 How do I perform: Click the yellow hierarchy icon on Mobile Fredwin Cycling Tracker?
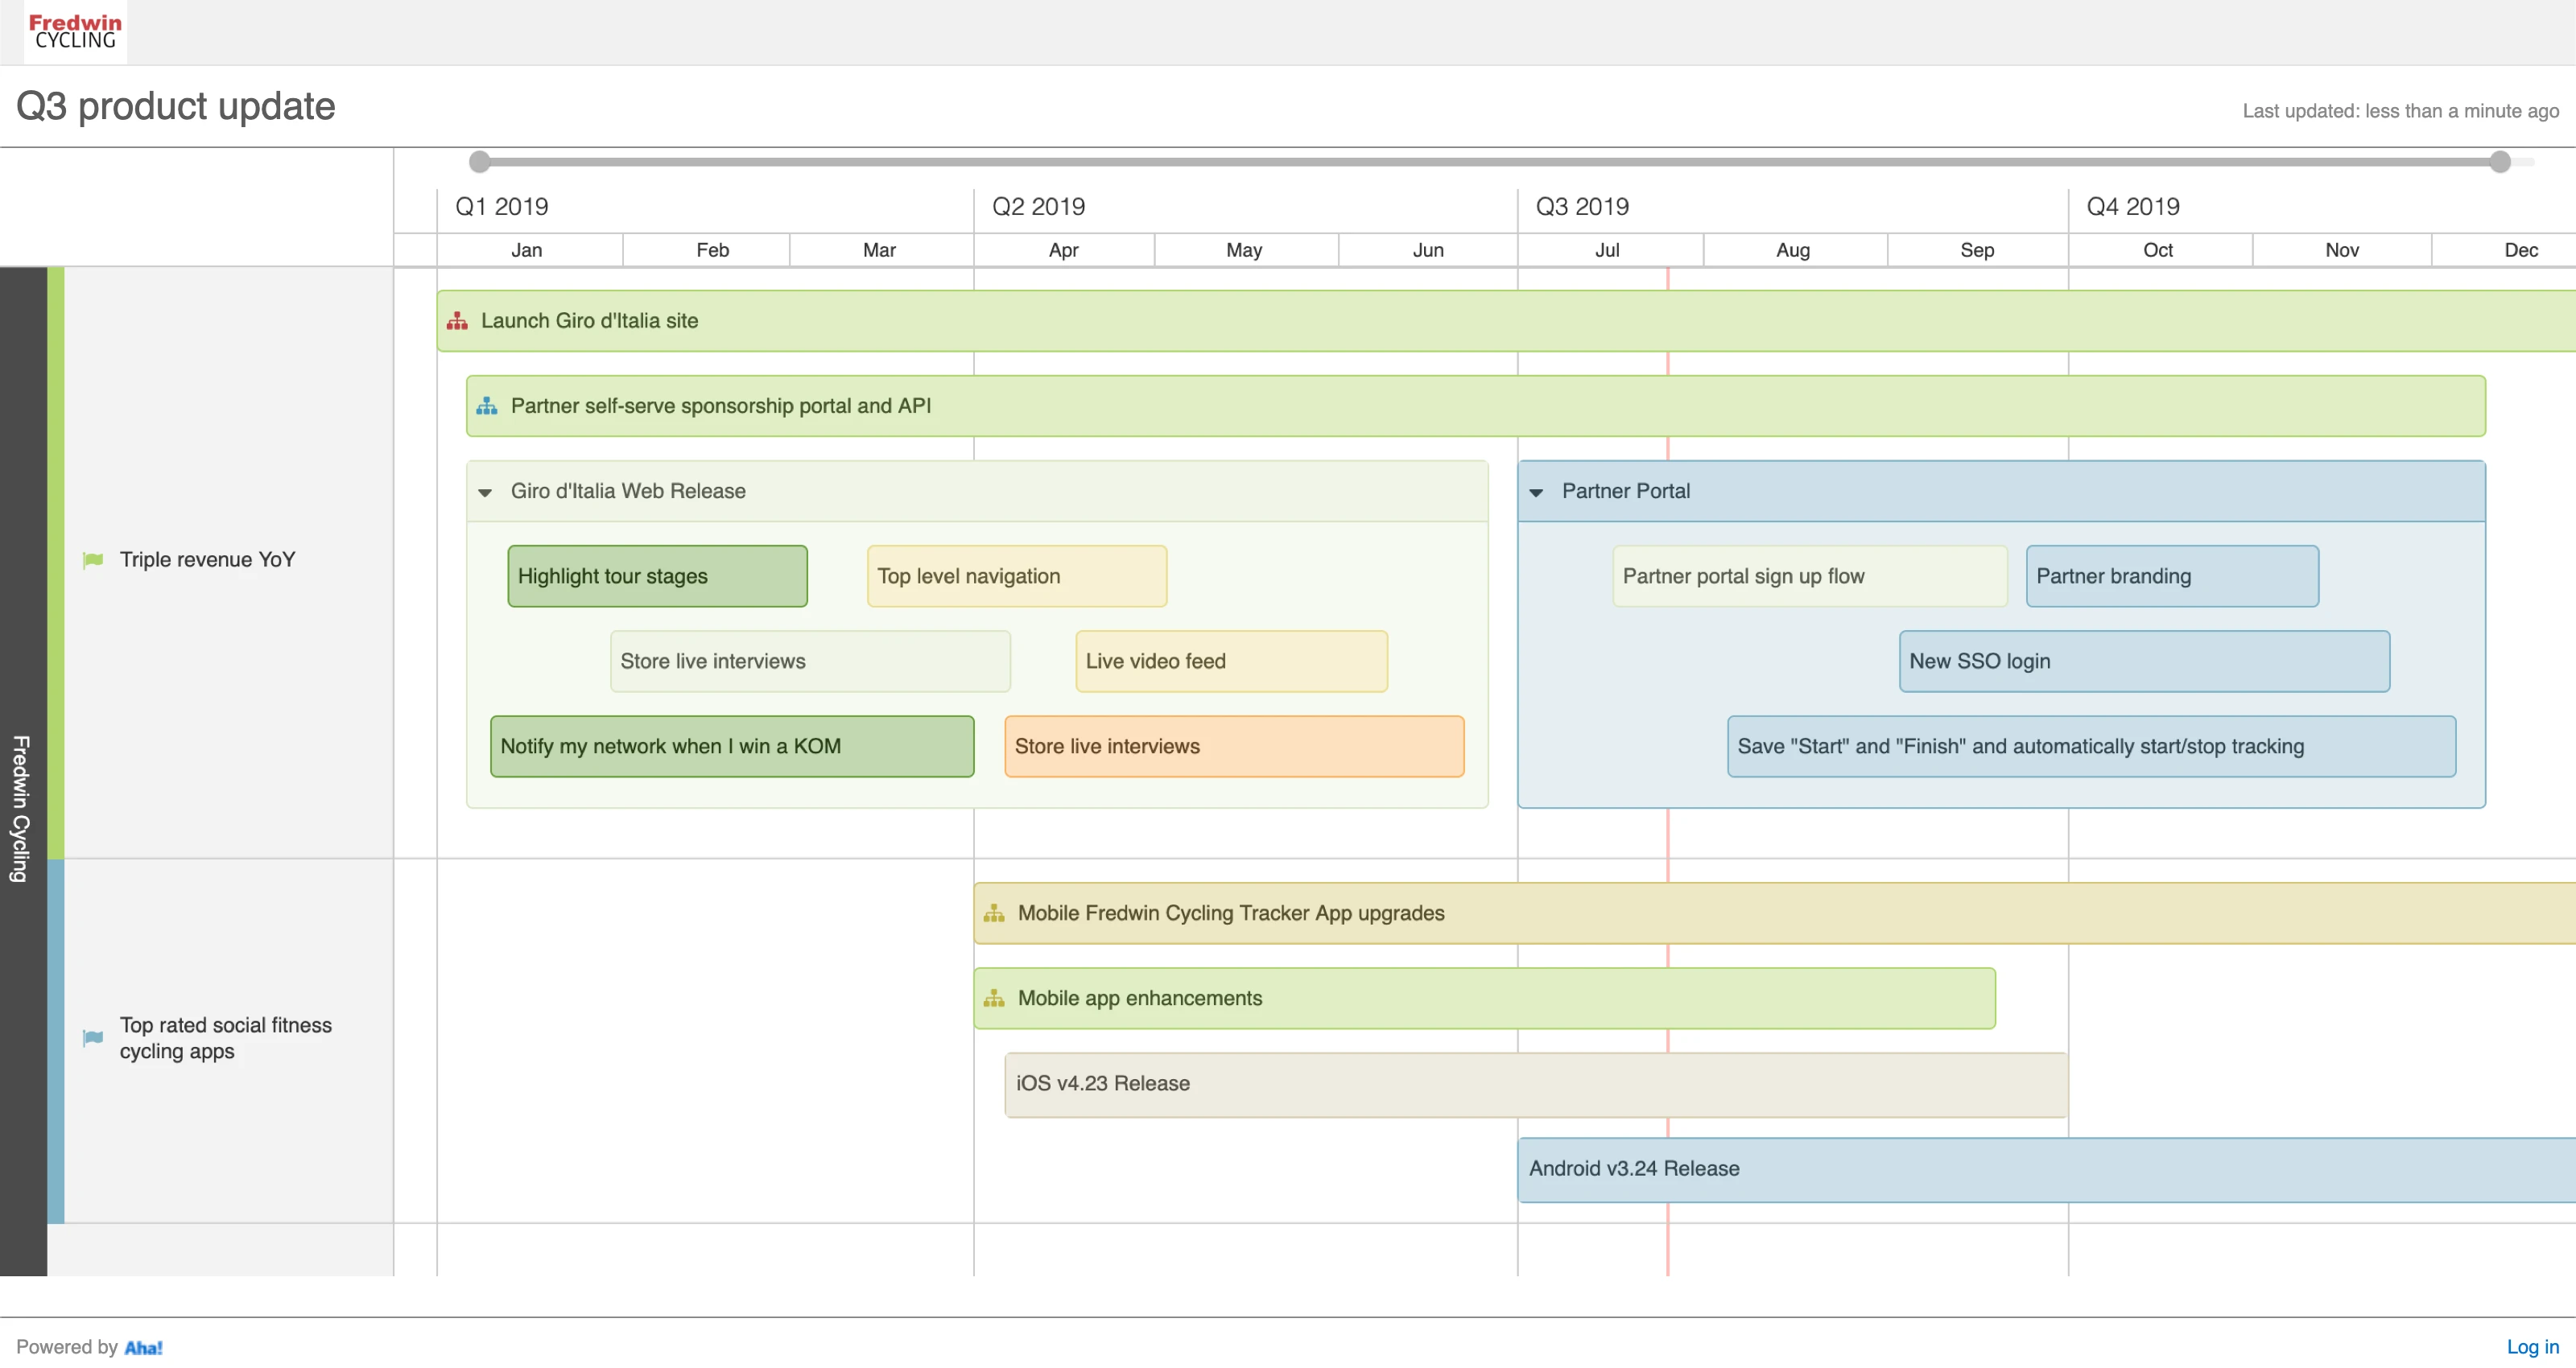994,913
